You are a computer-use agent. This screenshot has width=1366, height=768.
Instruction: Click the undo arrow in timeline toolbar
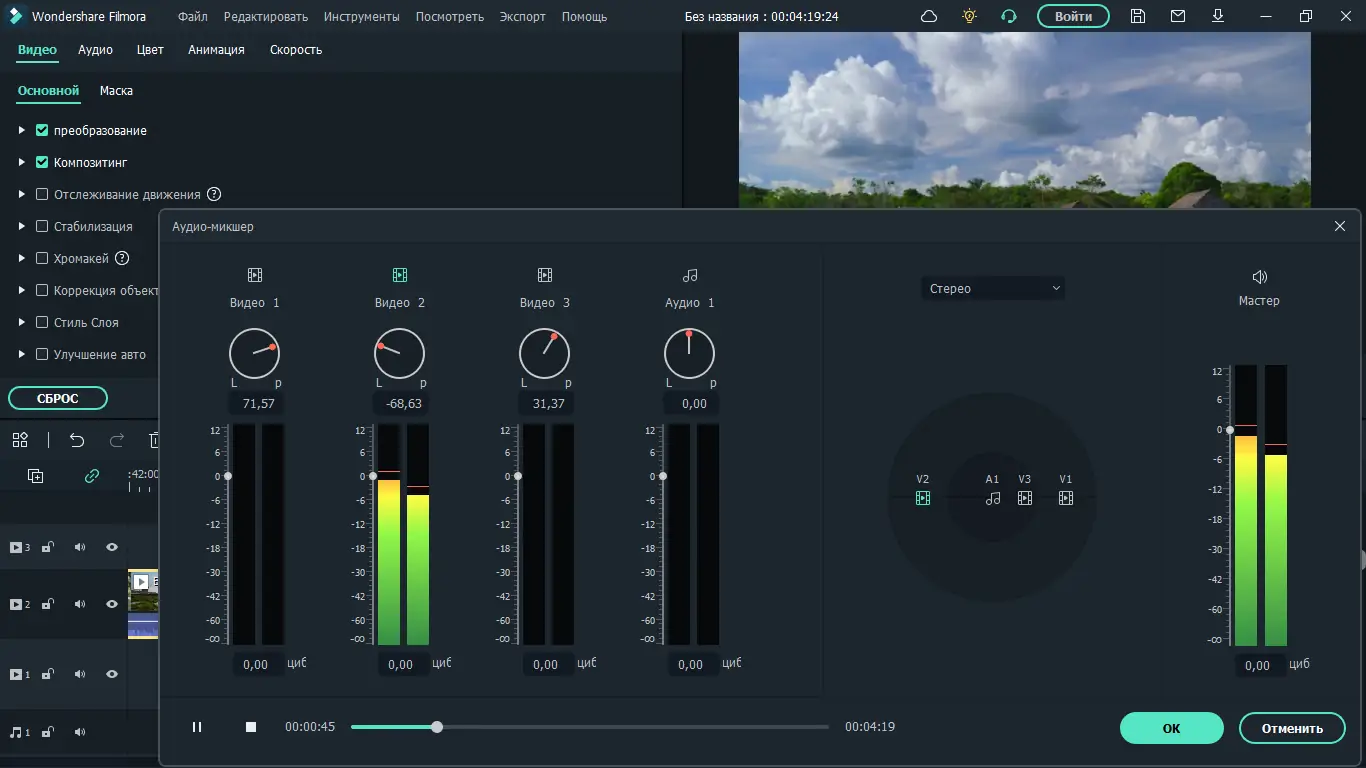77,440
